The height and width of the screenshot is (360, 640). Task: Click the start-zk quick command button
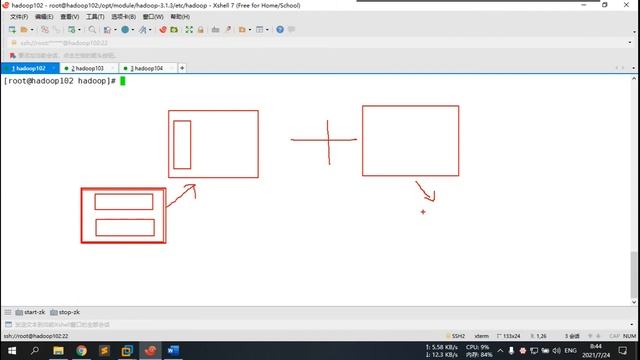30,312
